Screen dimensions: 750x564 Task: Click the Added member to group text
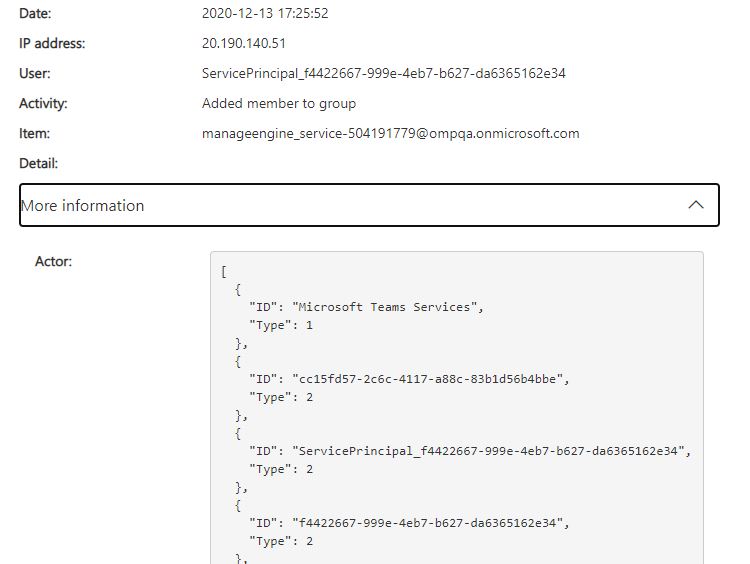pos(279,104)
